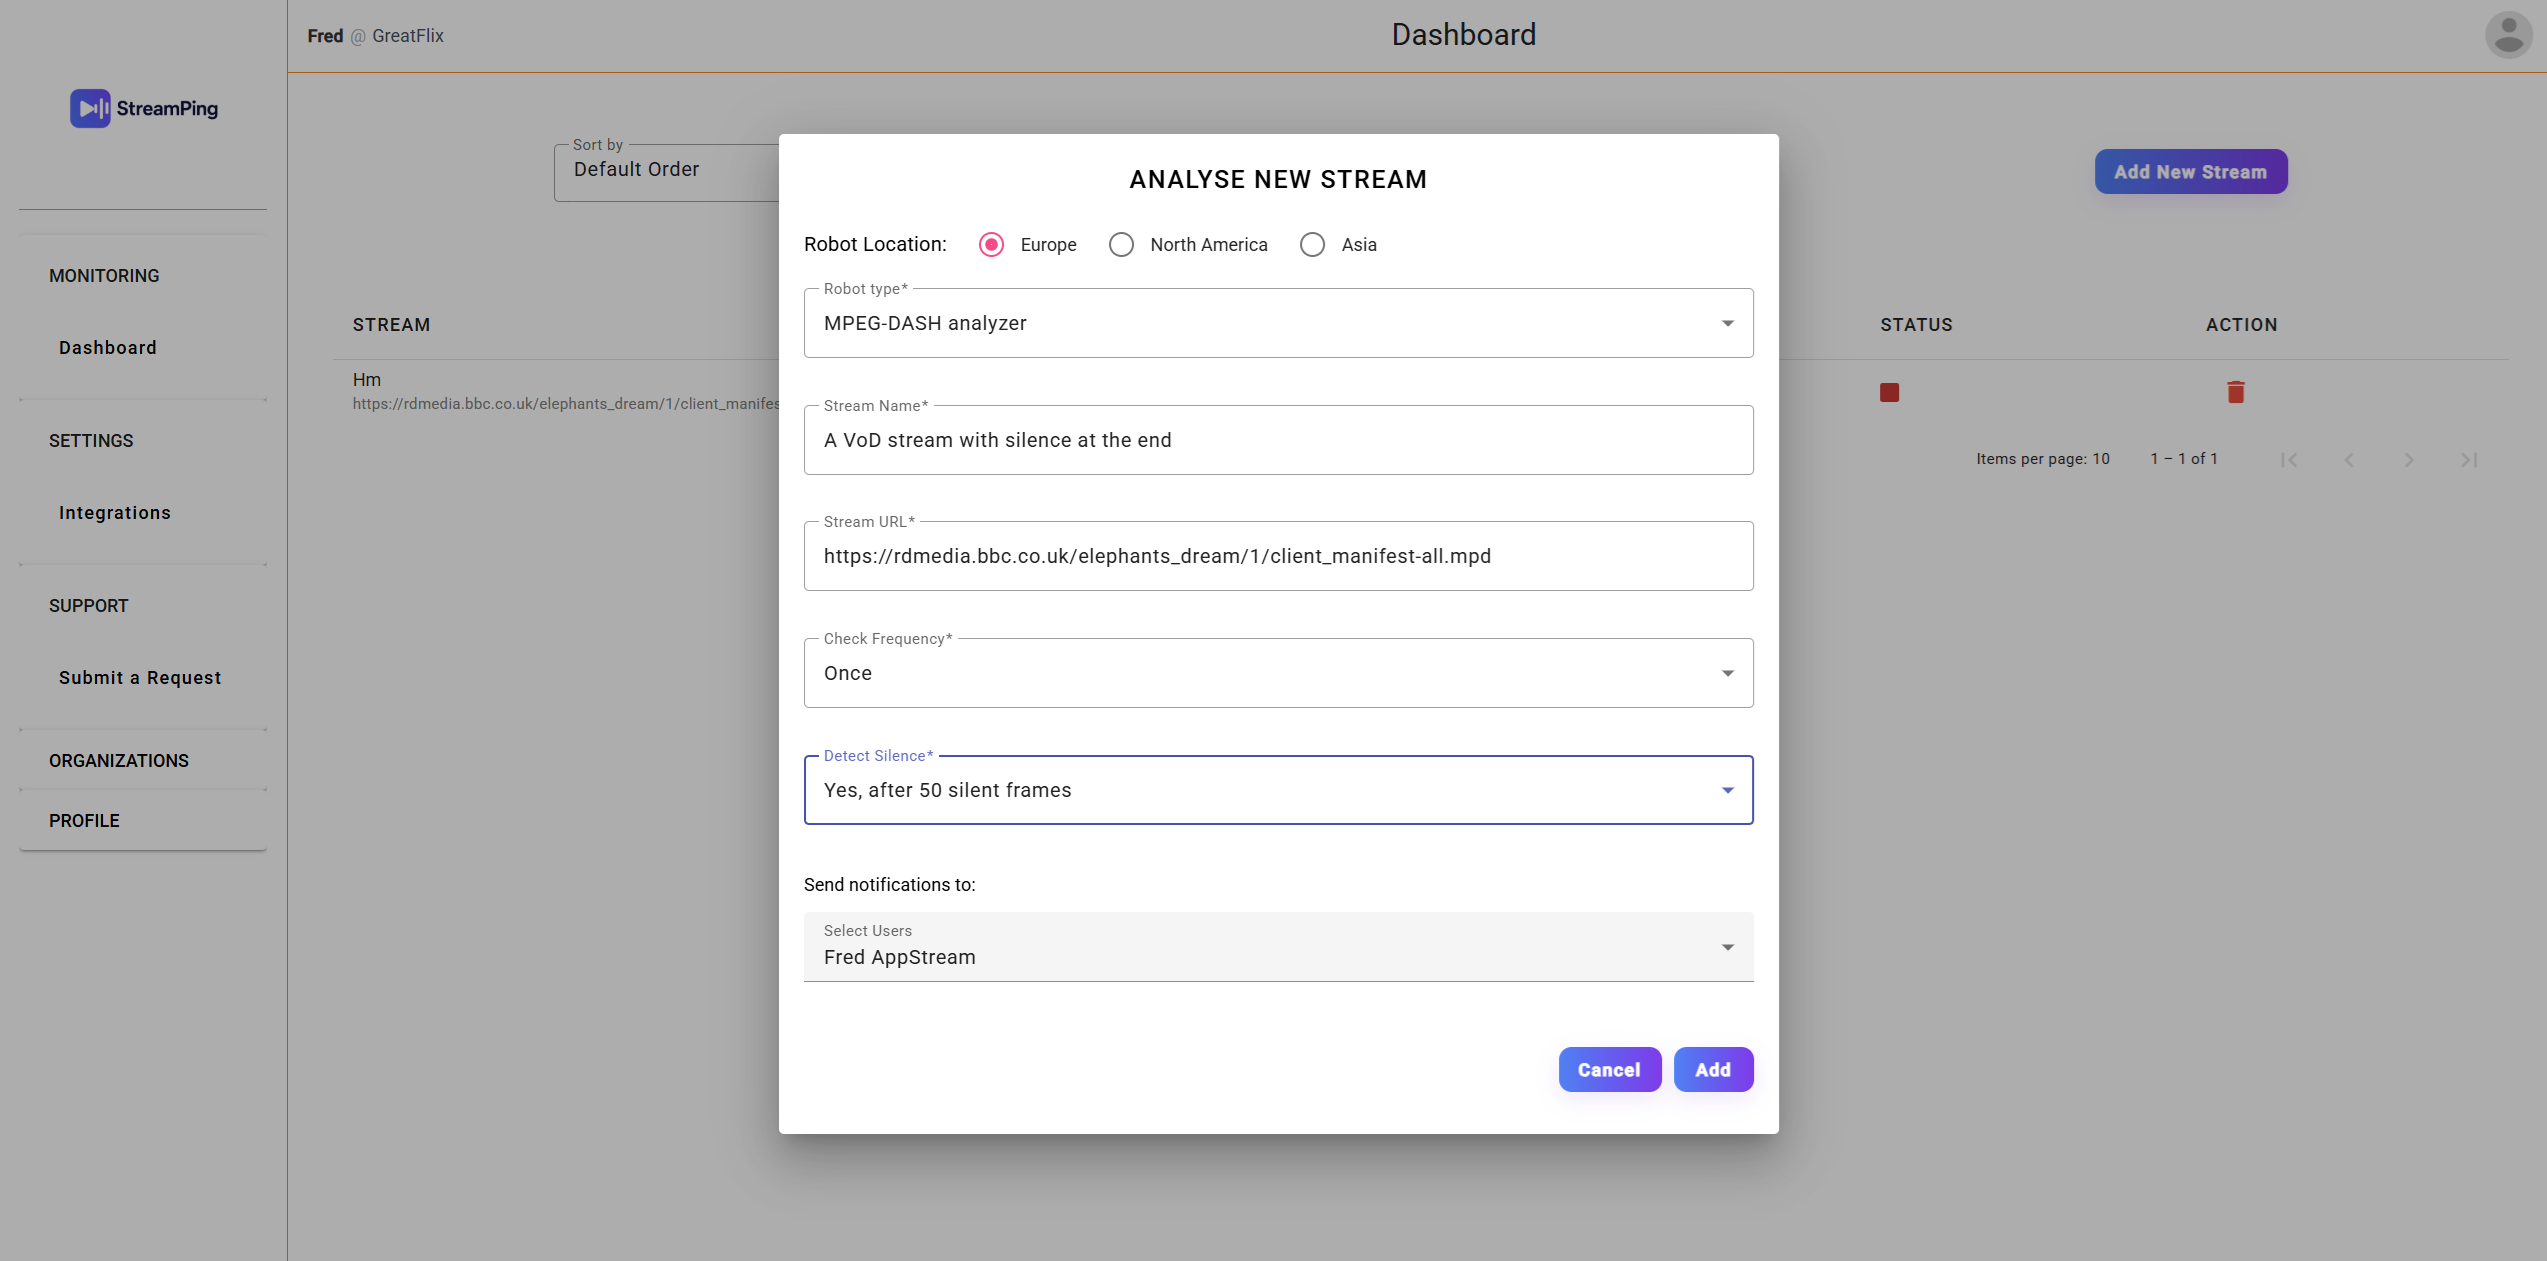Click the red status square icon
Image resolution: width=2547 pixels, height=1261 pixels.
1889,392
